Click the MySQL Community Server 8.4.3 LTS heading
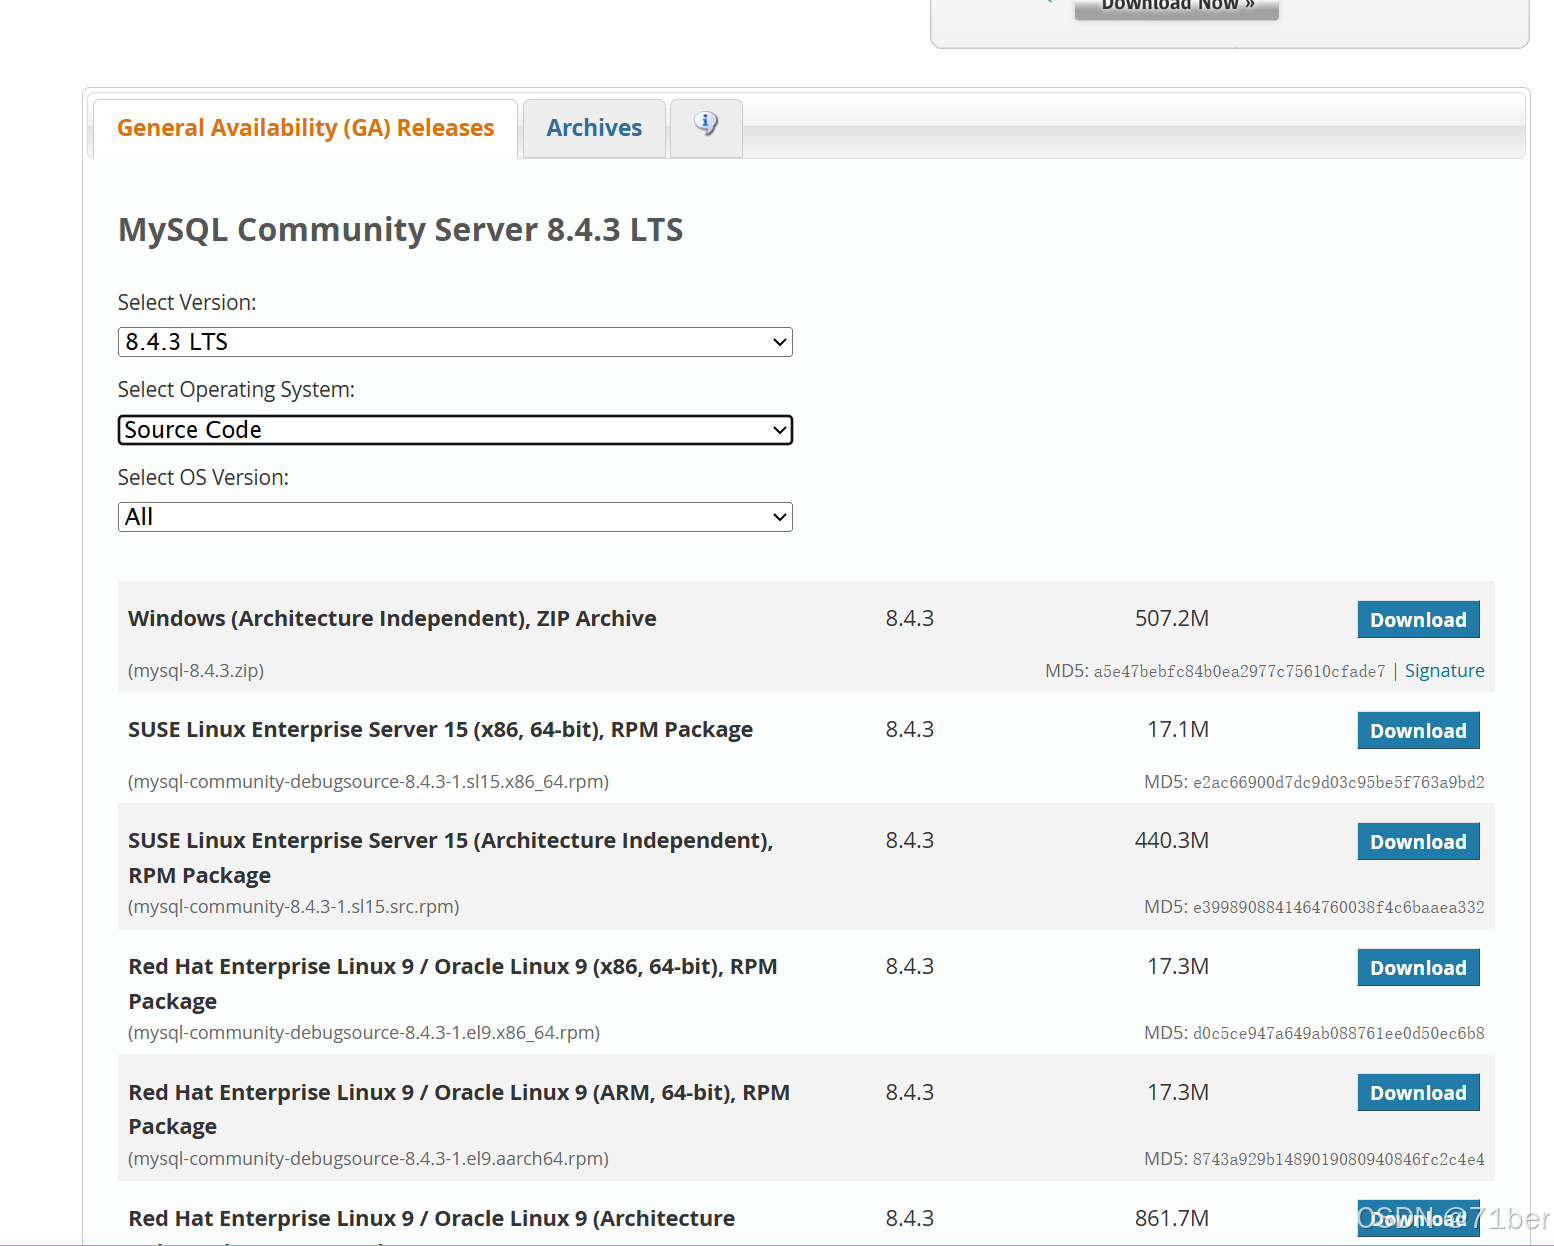 [400, 230]
